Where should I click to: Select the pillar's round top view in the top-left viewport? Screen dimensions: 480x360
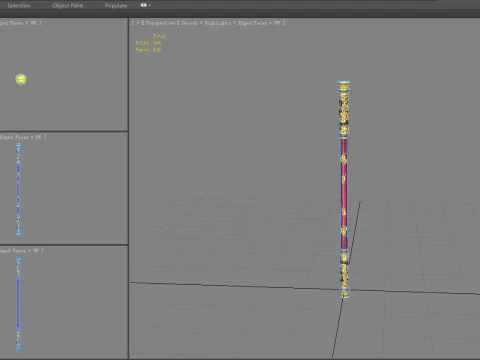point(21,79)
